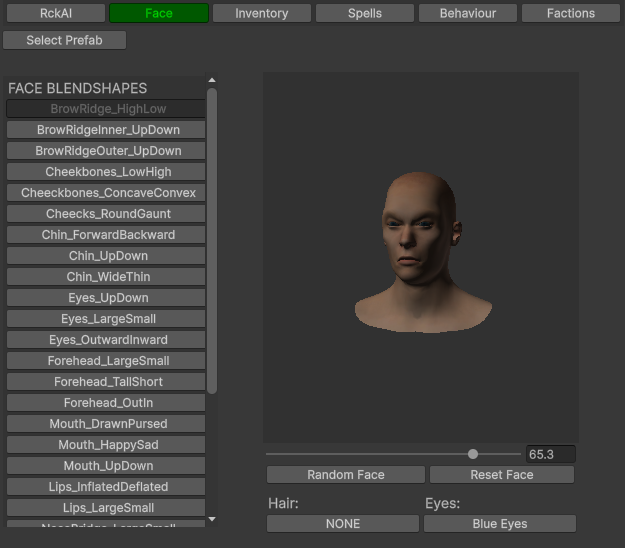Select Cheeckbones_ConcaveConvex blendshape
Viewport: 625px width, 548px height.
[106, 193]
